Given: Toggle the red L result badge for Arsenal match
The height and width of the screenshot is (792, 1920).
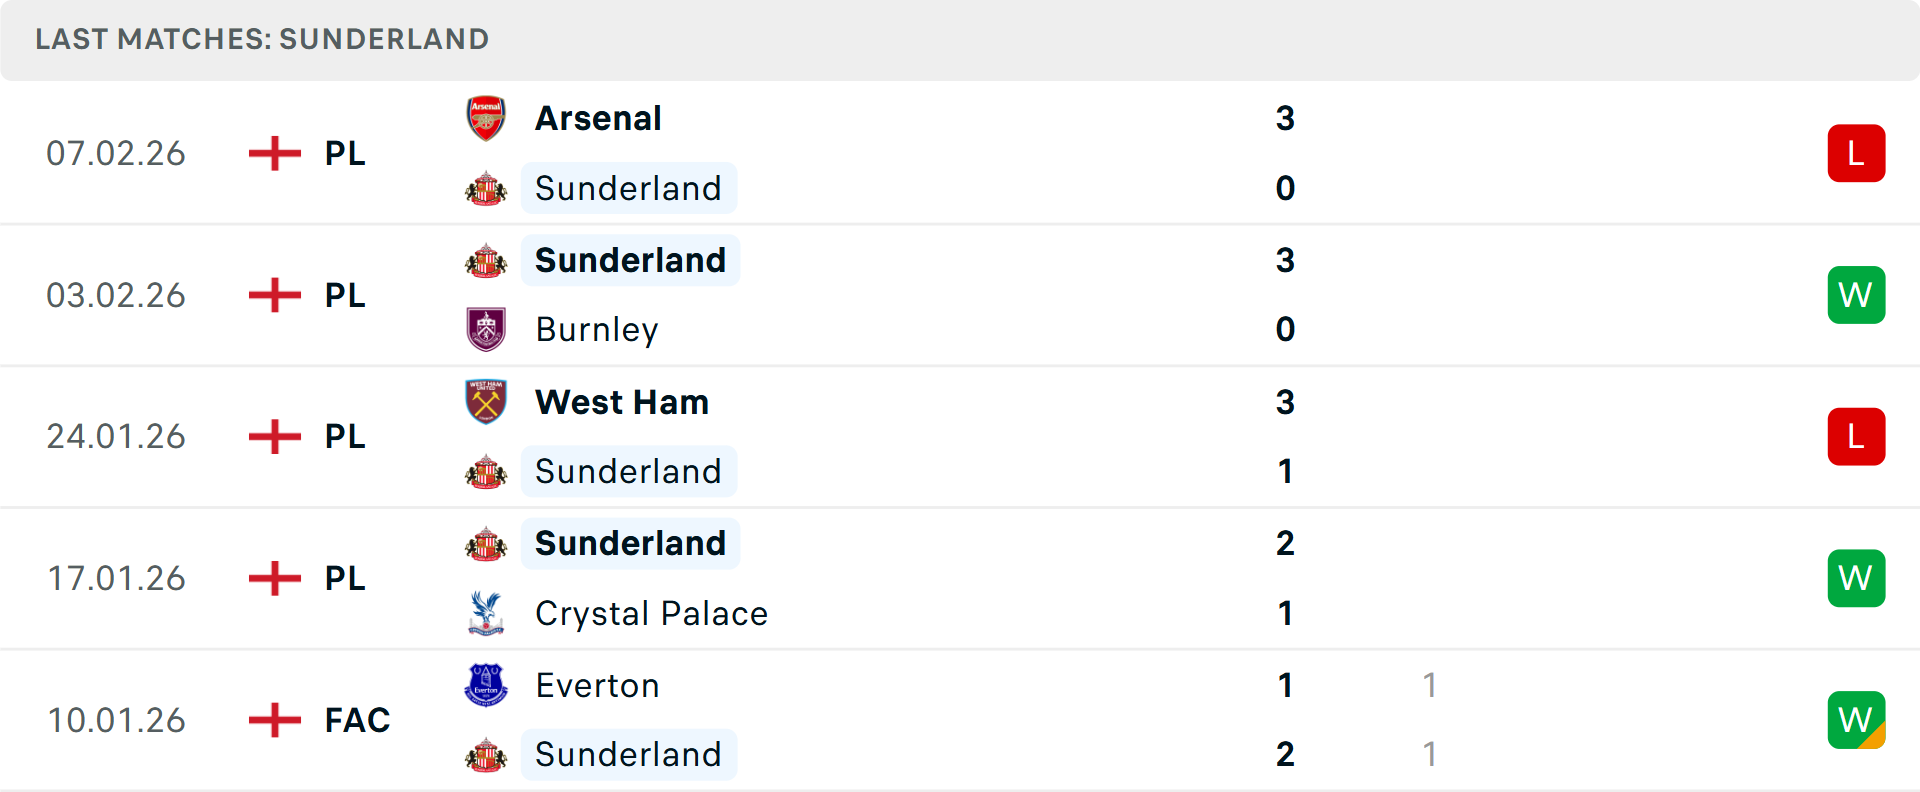Looking at the screenshot, I should 1856,152.
